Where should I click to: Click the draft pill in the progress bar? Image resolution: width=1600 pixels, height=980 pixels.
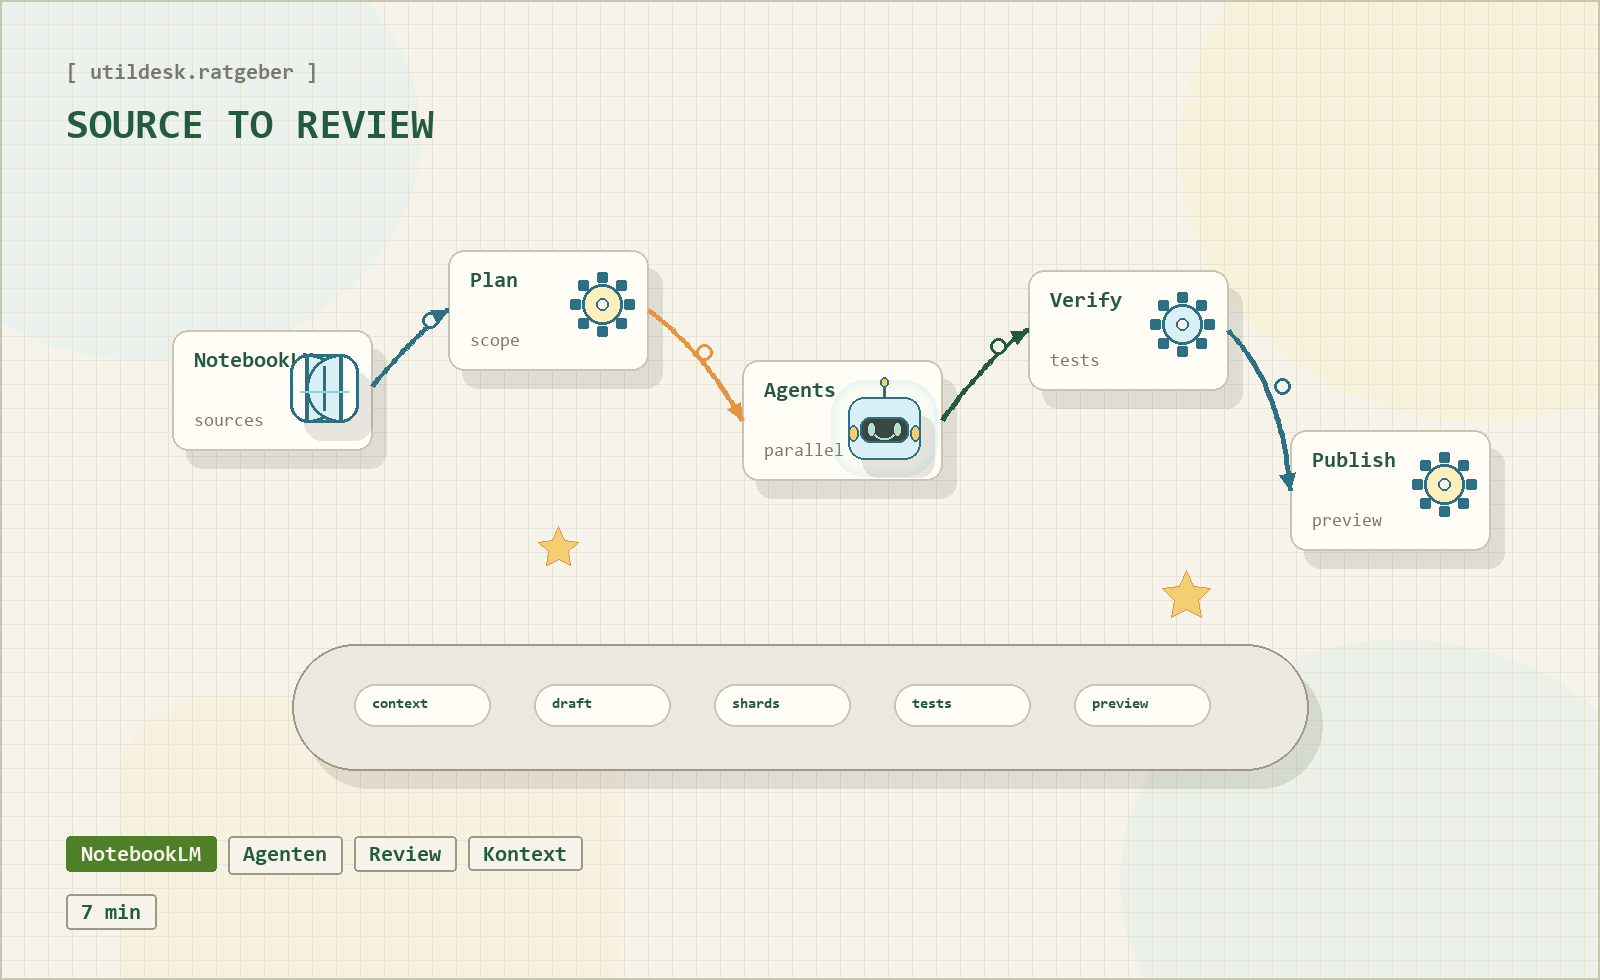click(601, 705)
